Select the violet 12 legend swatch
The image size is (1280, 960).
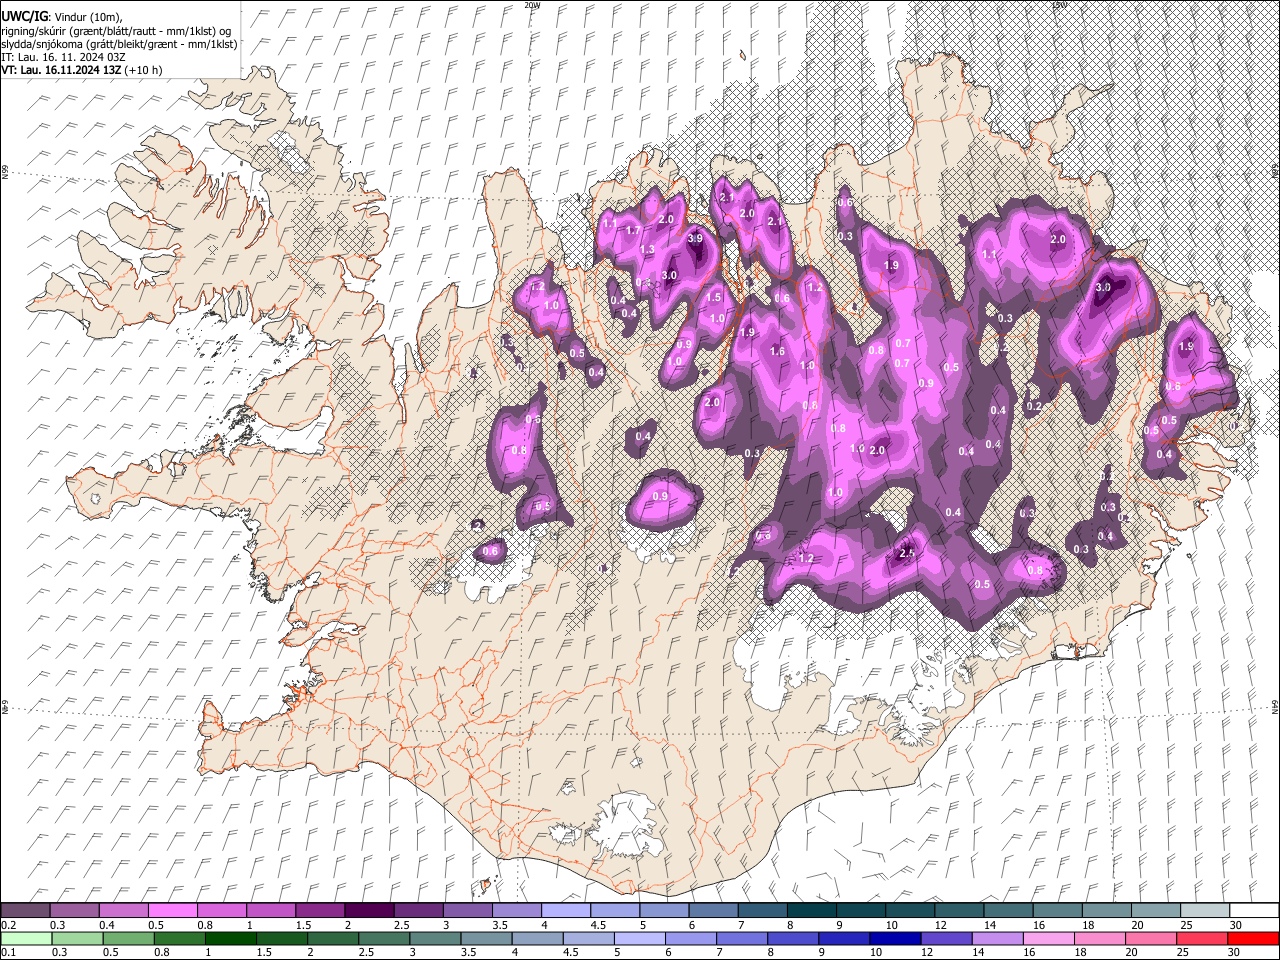coord(945,938)
